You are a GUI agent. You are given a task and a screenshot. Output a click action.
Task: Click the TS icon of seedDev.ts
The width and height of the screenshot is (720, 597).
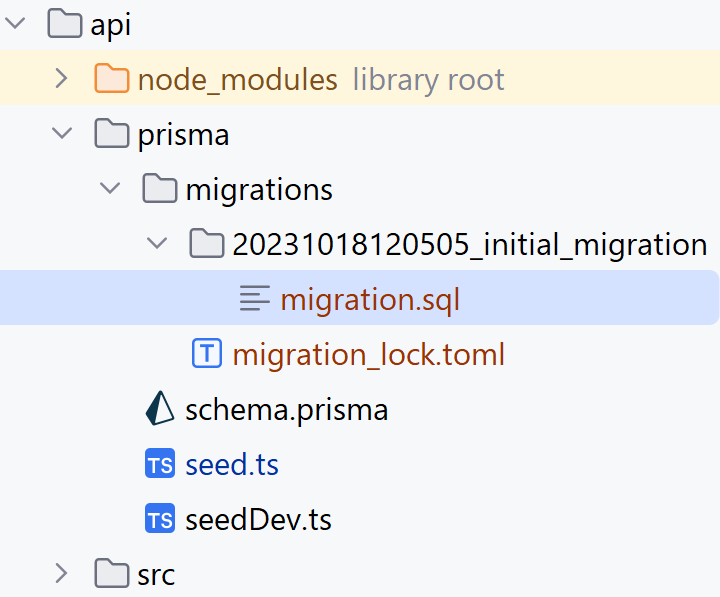point(160,518)
